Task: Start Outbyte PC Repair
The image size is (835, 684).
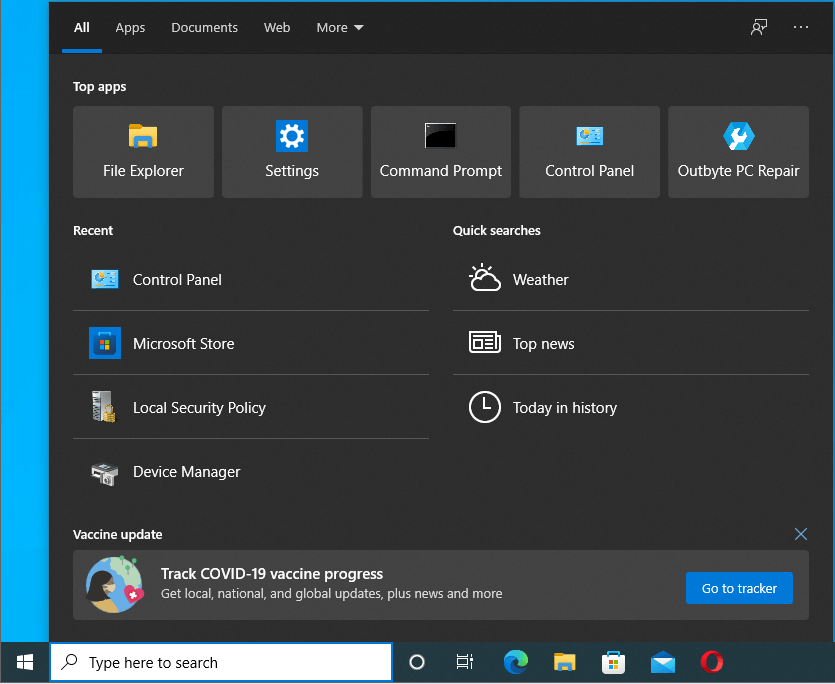Action: tap(738, 151)
